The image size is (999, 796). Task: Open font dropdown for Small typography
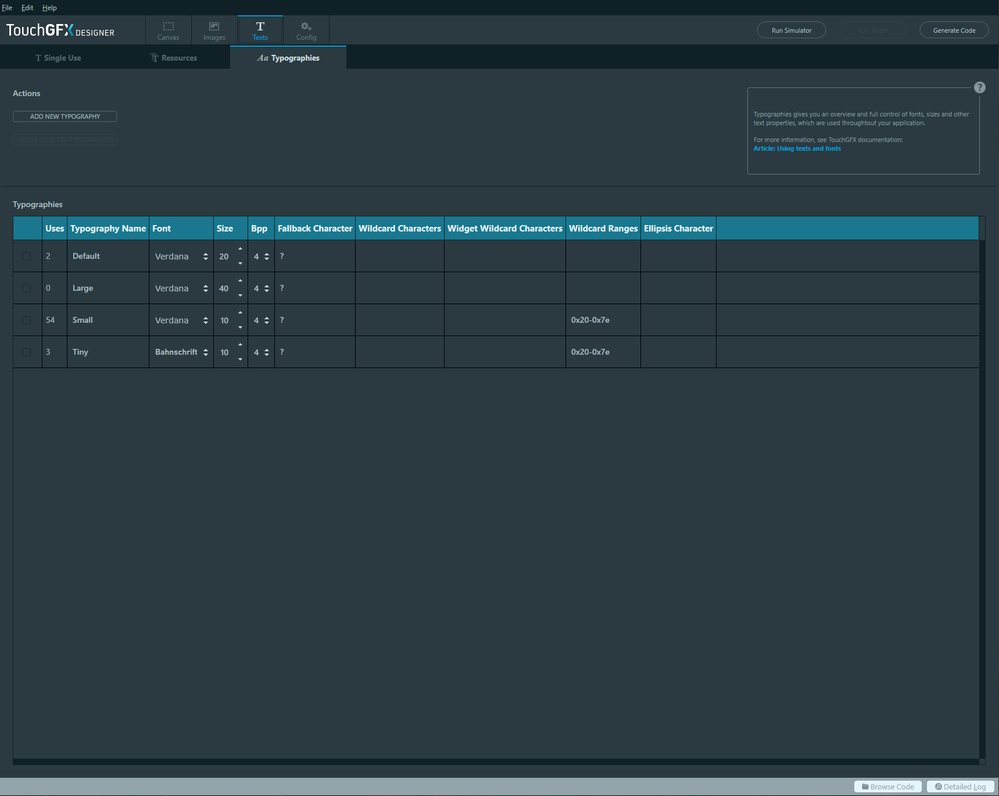(181, 320)
